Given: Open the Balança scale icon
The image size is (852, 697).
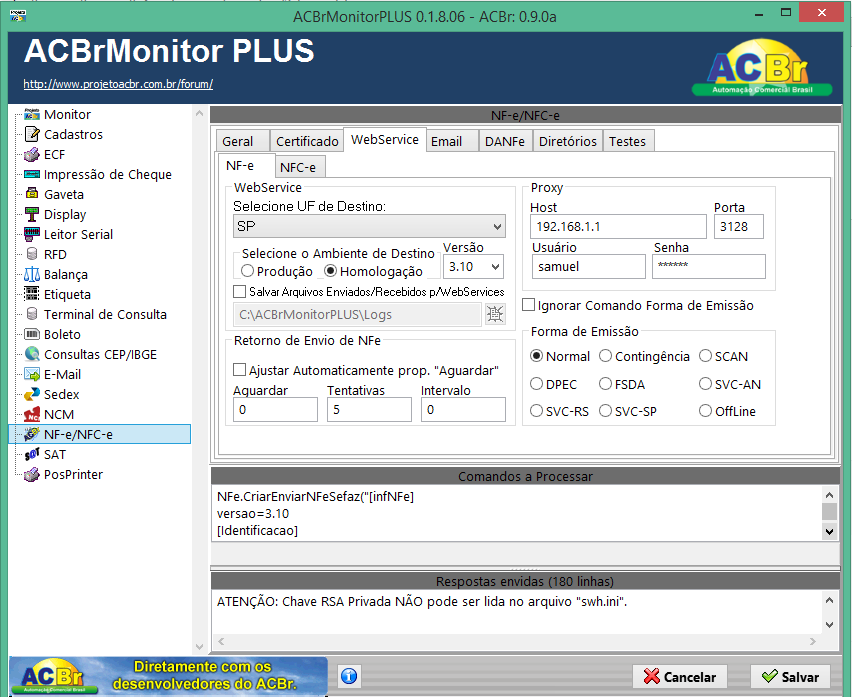Looking at the screenshot, I should (x=32, y=274).
